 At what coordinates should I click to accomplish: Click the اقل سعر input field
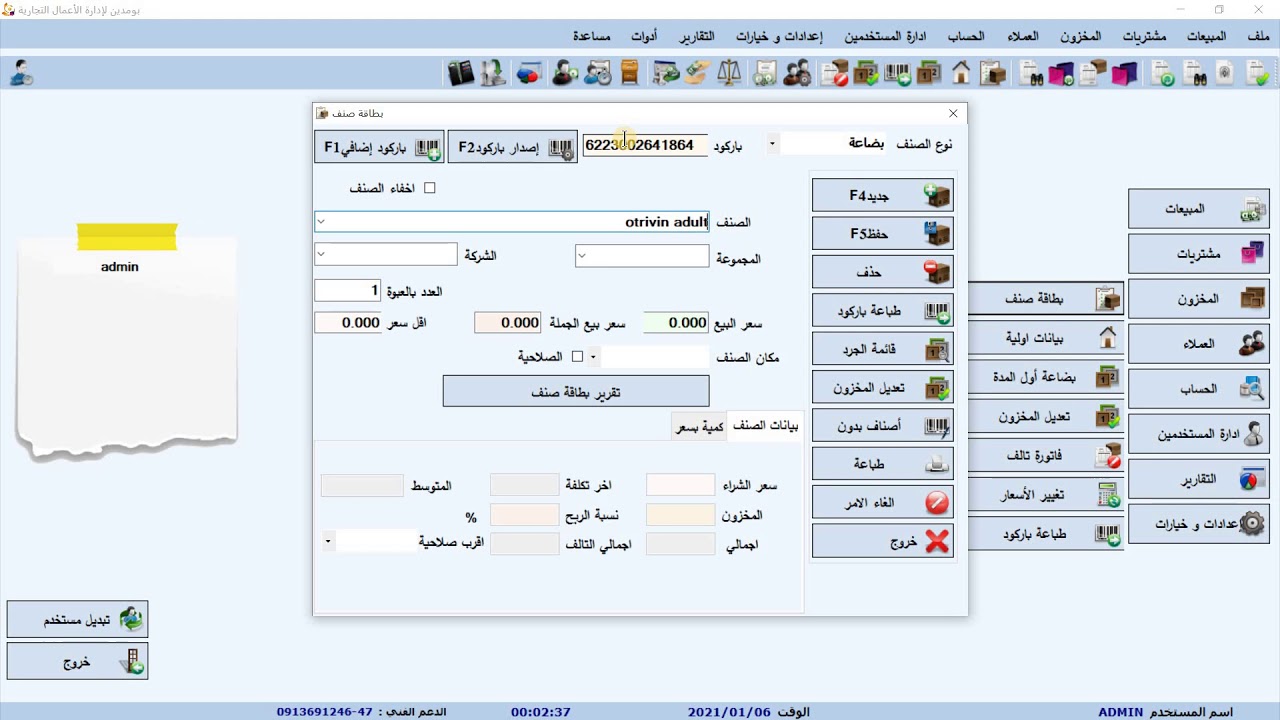point(348,323)
